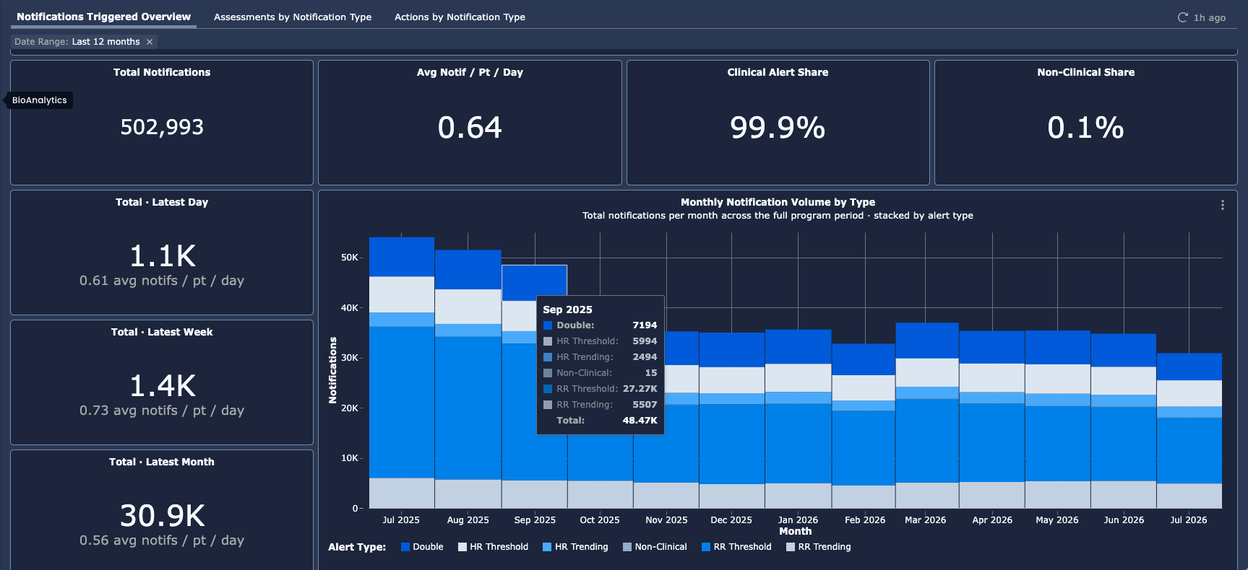
Task: Toggle RR Threshold legend entry
Action: [736, 547]
